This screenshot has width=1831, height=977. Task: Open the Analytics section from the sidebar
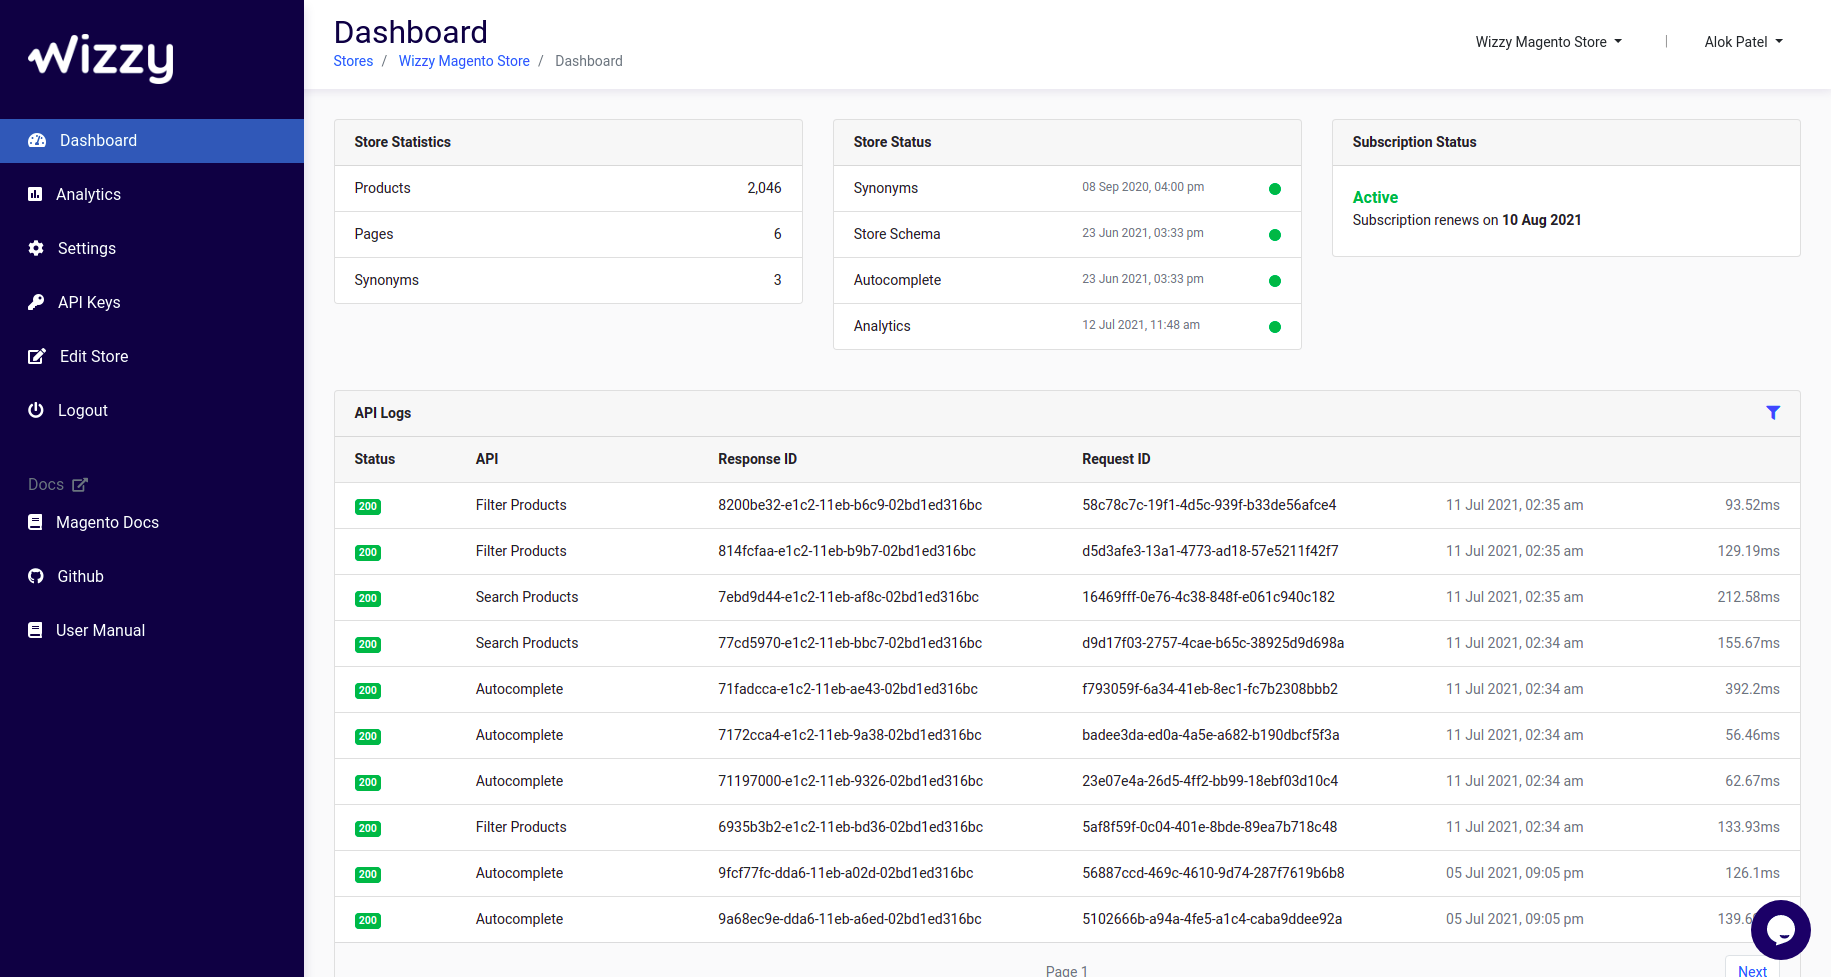[88, 194]
